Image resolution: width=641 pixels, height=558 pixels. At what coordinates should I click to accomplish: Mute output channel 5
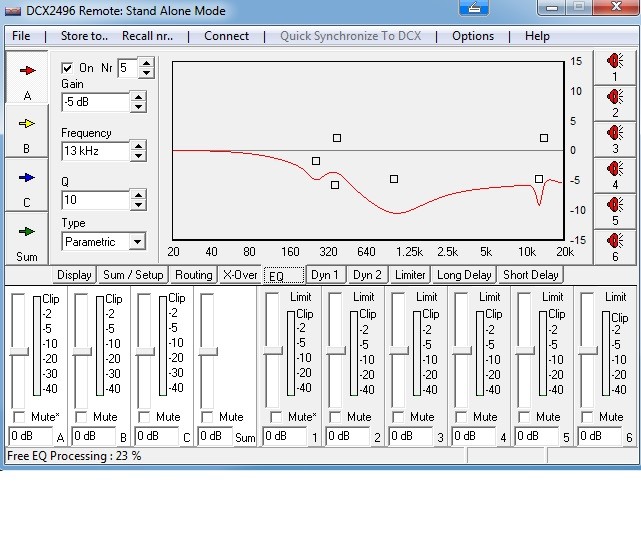tap(524, 417)
